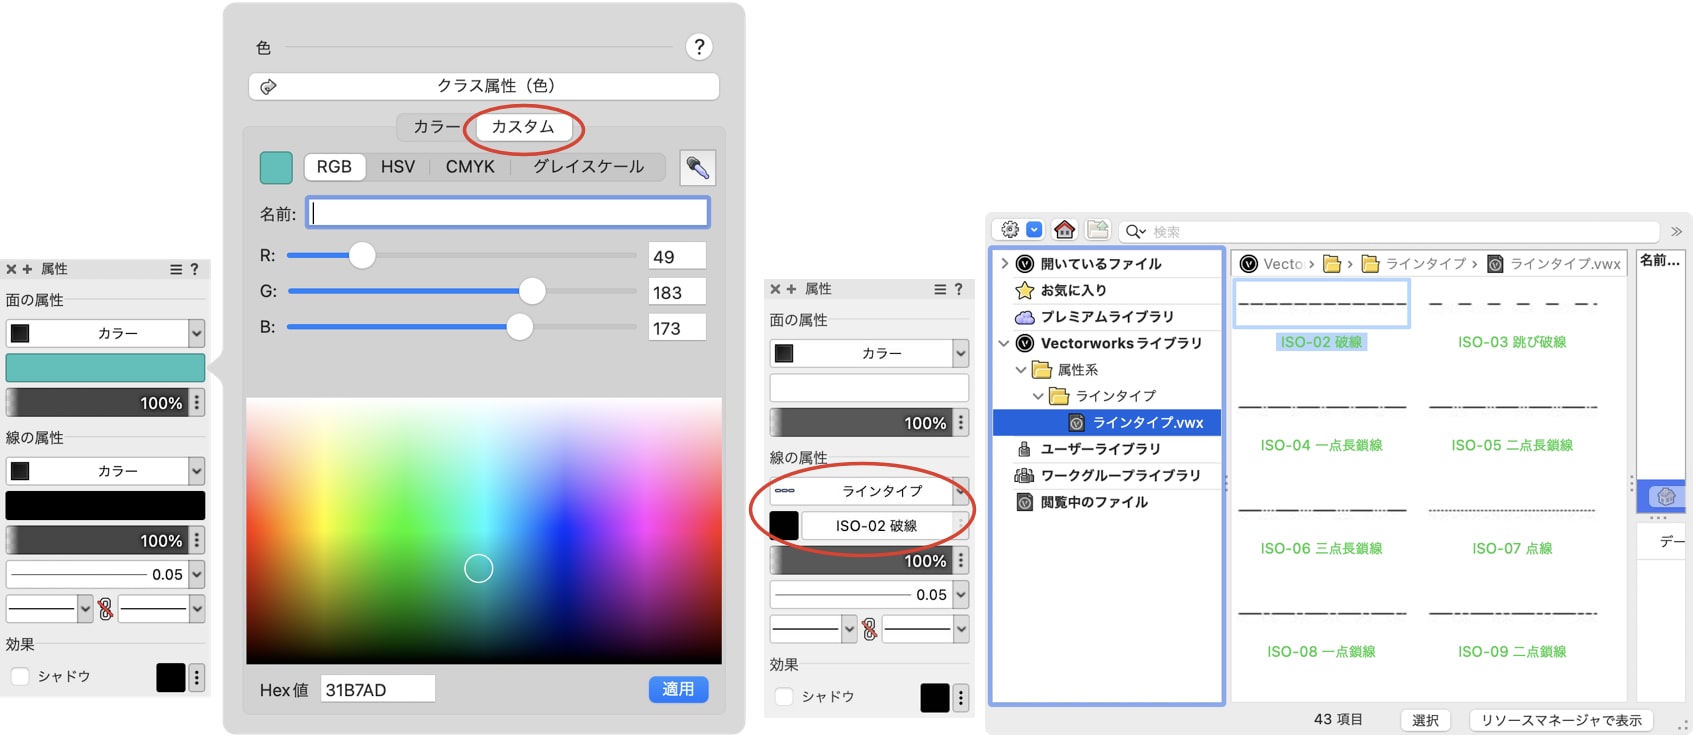This screenshot has height=736, width=1696.
Task: Click the black pen color swatch in the left palette
Action: click(x=105, y=505)
